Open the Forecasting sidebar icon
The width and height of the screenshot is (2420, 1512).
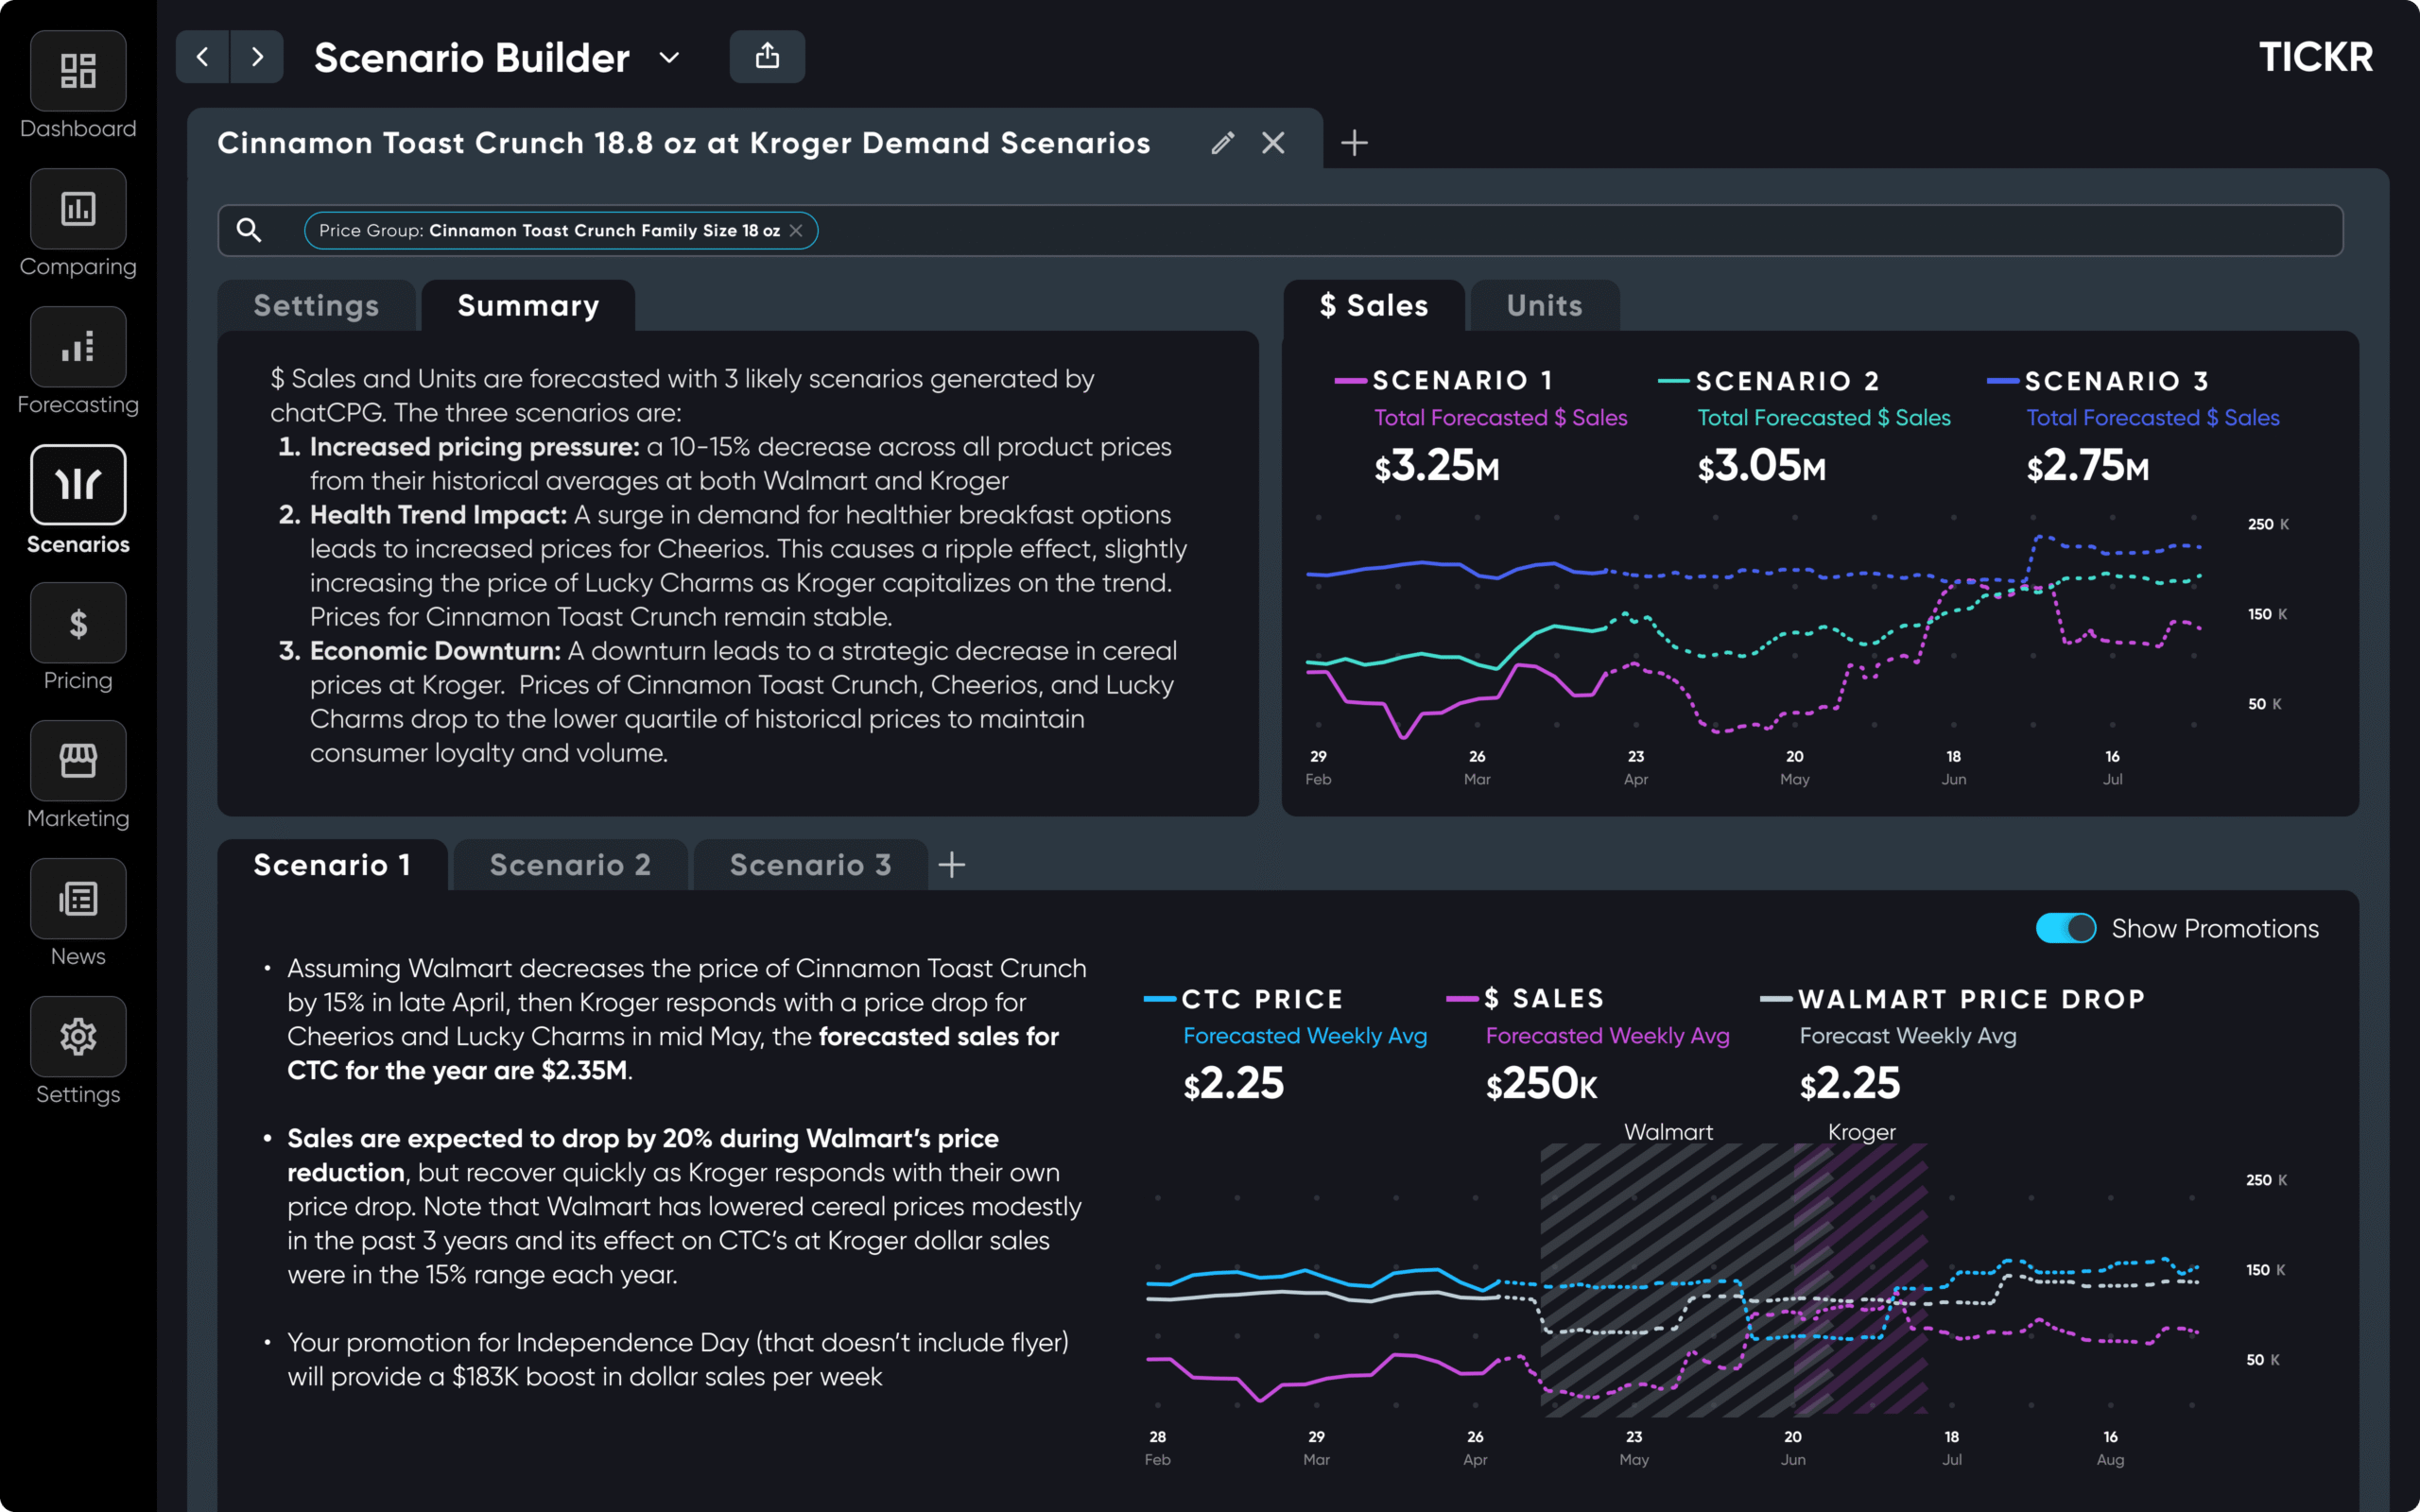pyautogui.click(x=78, y=347)
